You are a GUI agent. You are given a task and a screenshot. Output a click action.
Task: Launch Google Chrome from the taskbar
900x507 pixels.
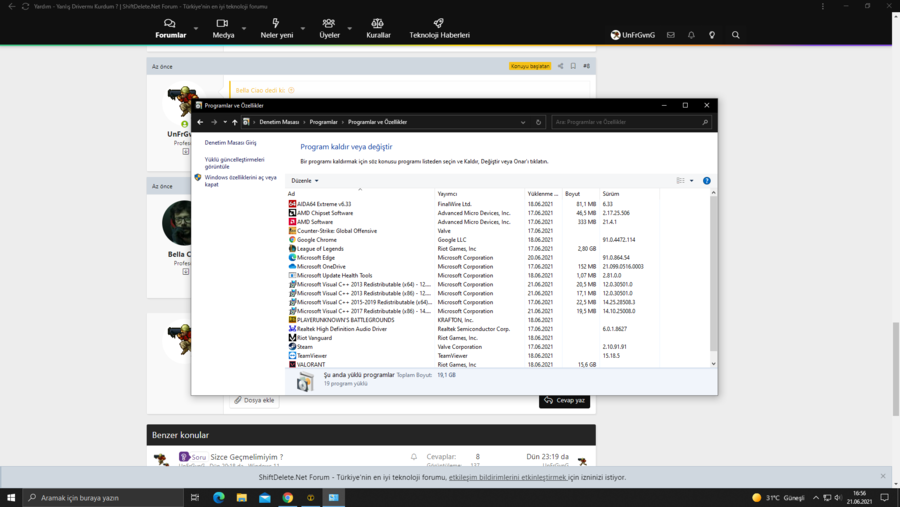click(288, 497)
